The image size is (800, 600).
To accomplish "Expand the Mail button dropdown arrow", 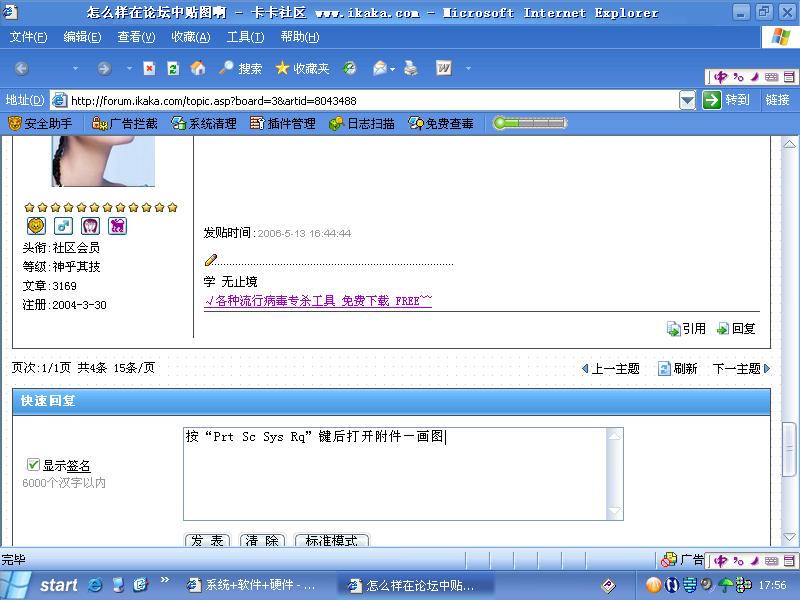I will [x=393, y=68].
